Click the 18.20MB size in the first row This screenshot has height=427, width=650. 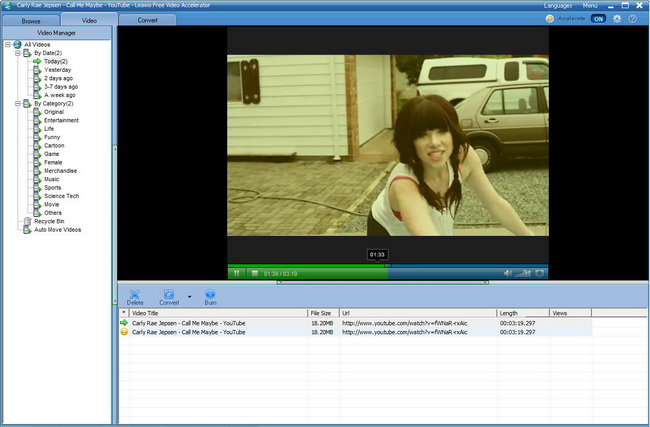point(322,323)
